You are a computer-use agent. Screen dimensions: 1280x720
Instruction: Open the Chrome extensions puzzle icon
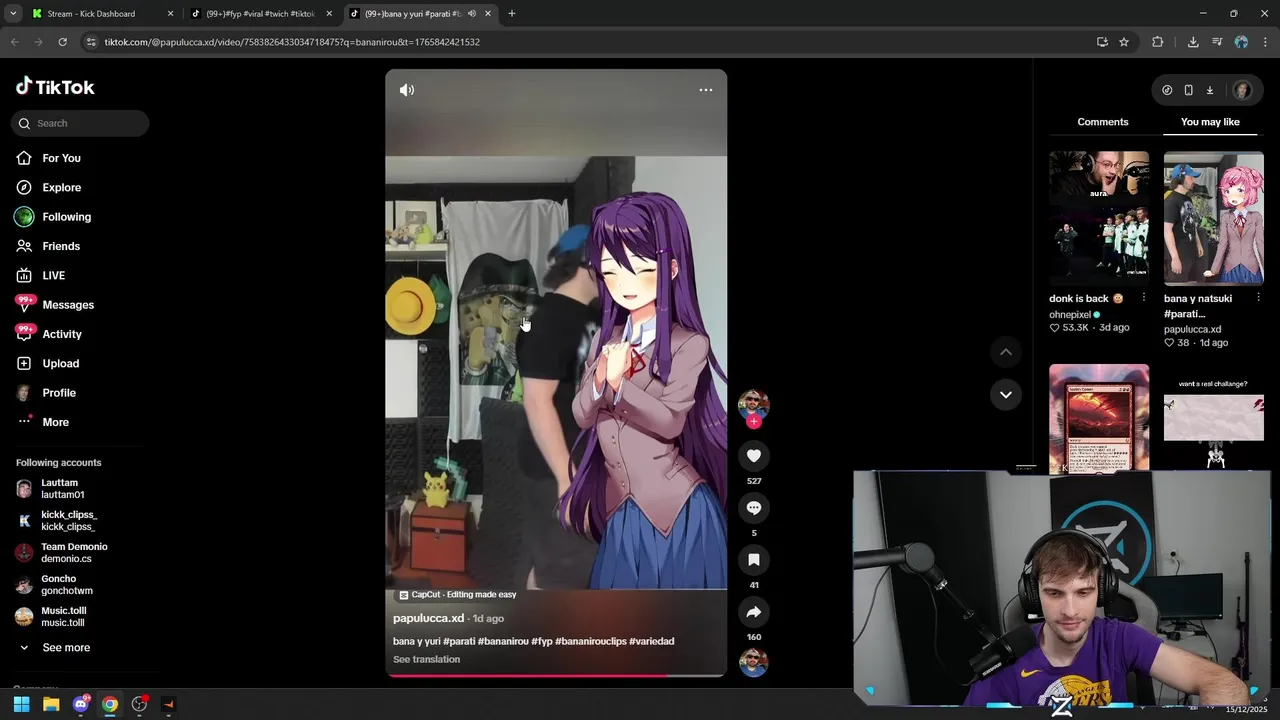point(1158,42)
